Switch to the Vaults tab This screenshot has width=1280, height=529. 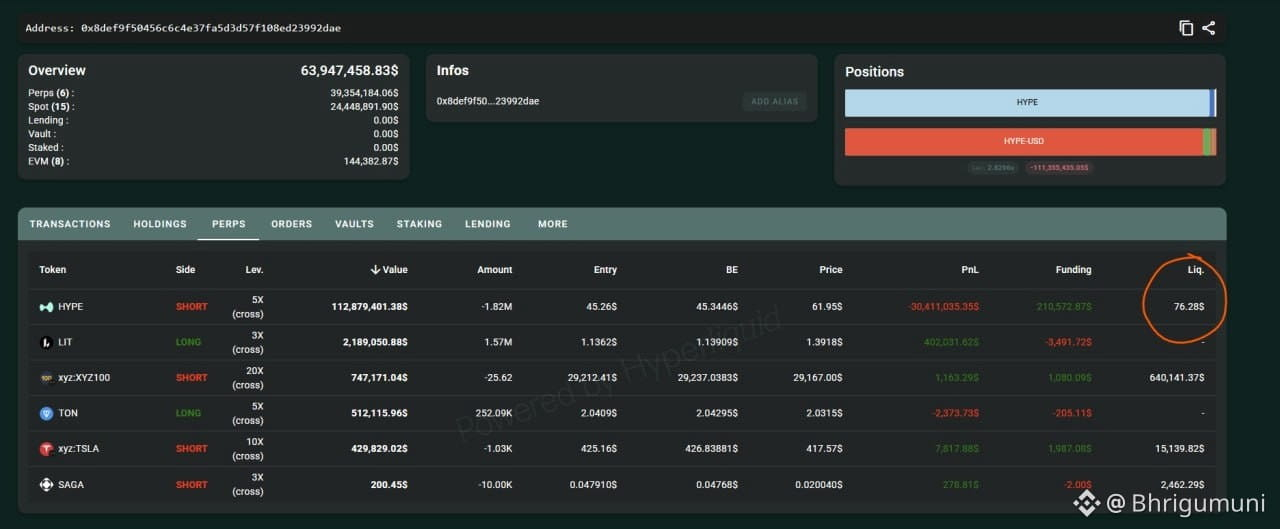(x=354, y=224)
